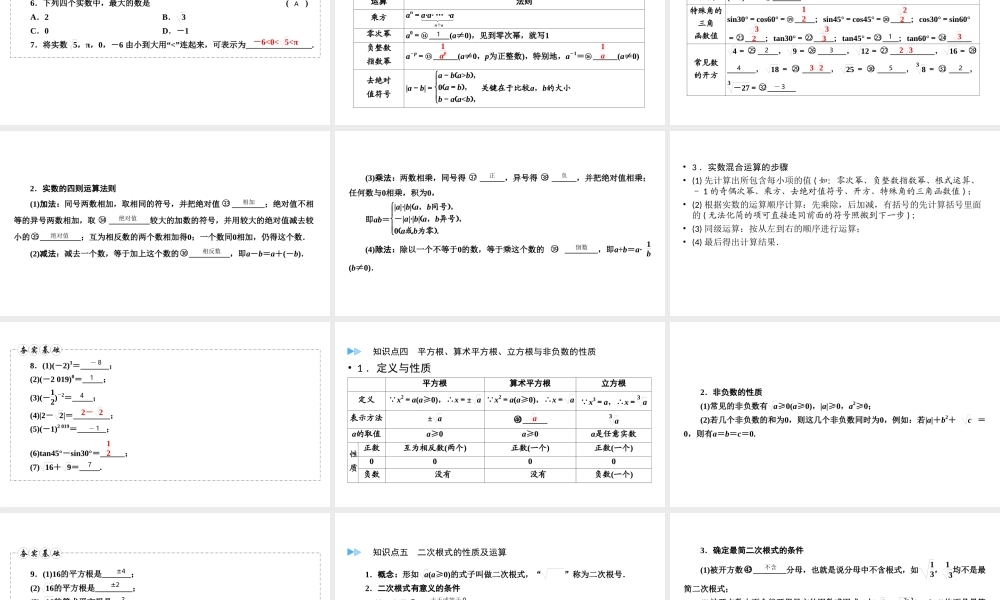
Task: Click option C. 0 in question 6
Action: (40, 31)
